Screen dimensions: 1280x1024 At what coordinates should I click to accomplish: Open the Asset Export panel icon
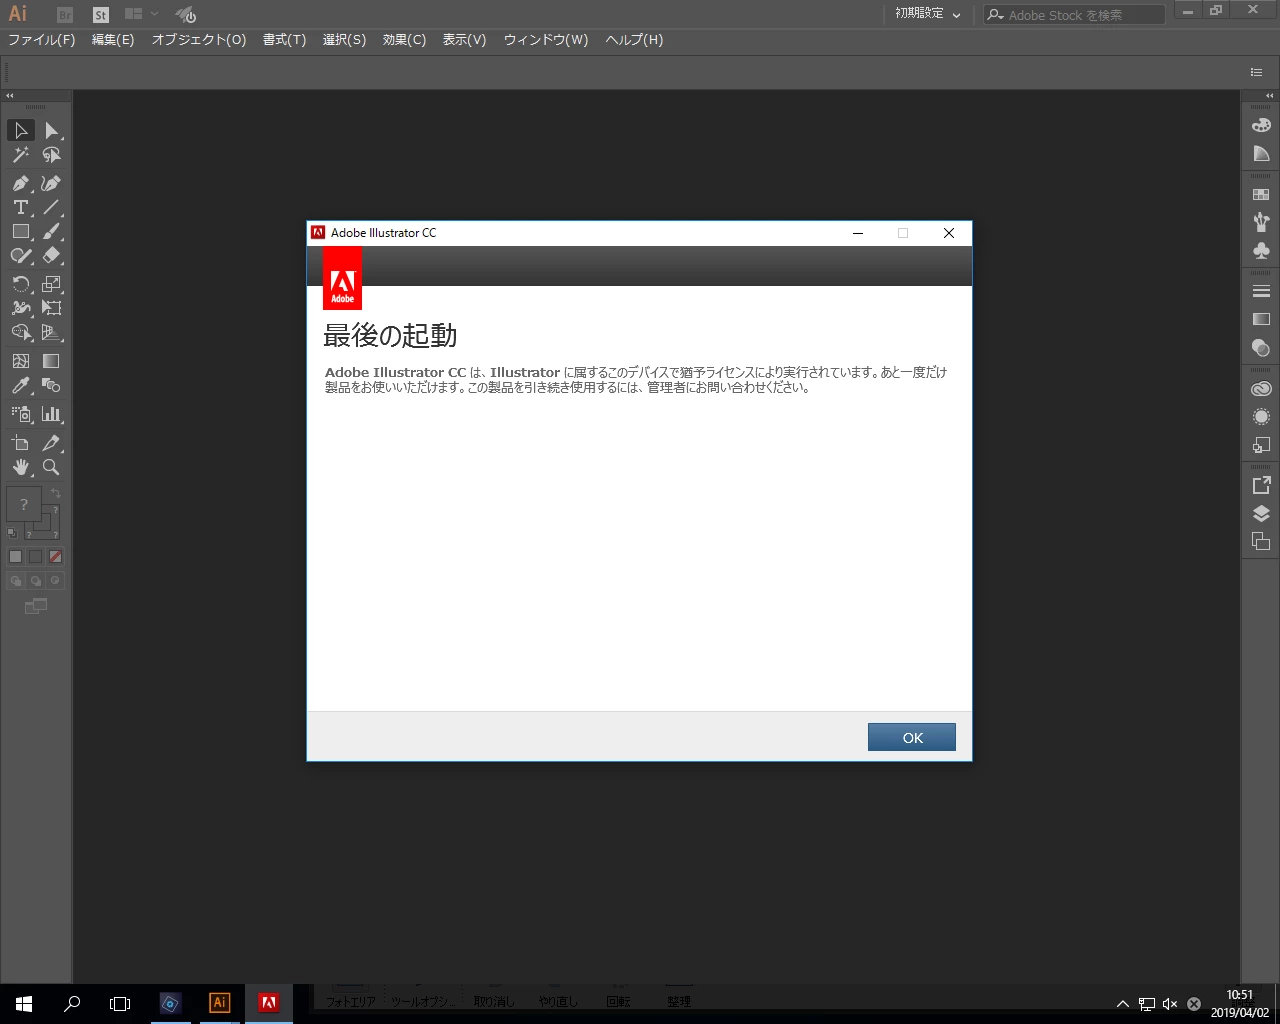point(1261,486)
